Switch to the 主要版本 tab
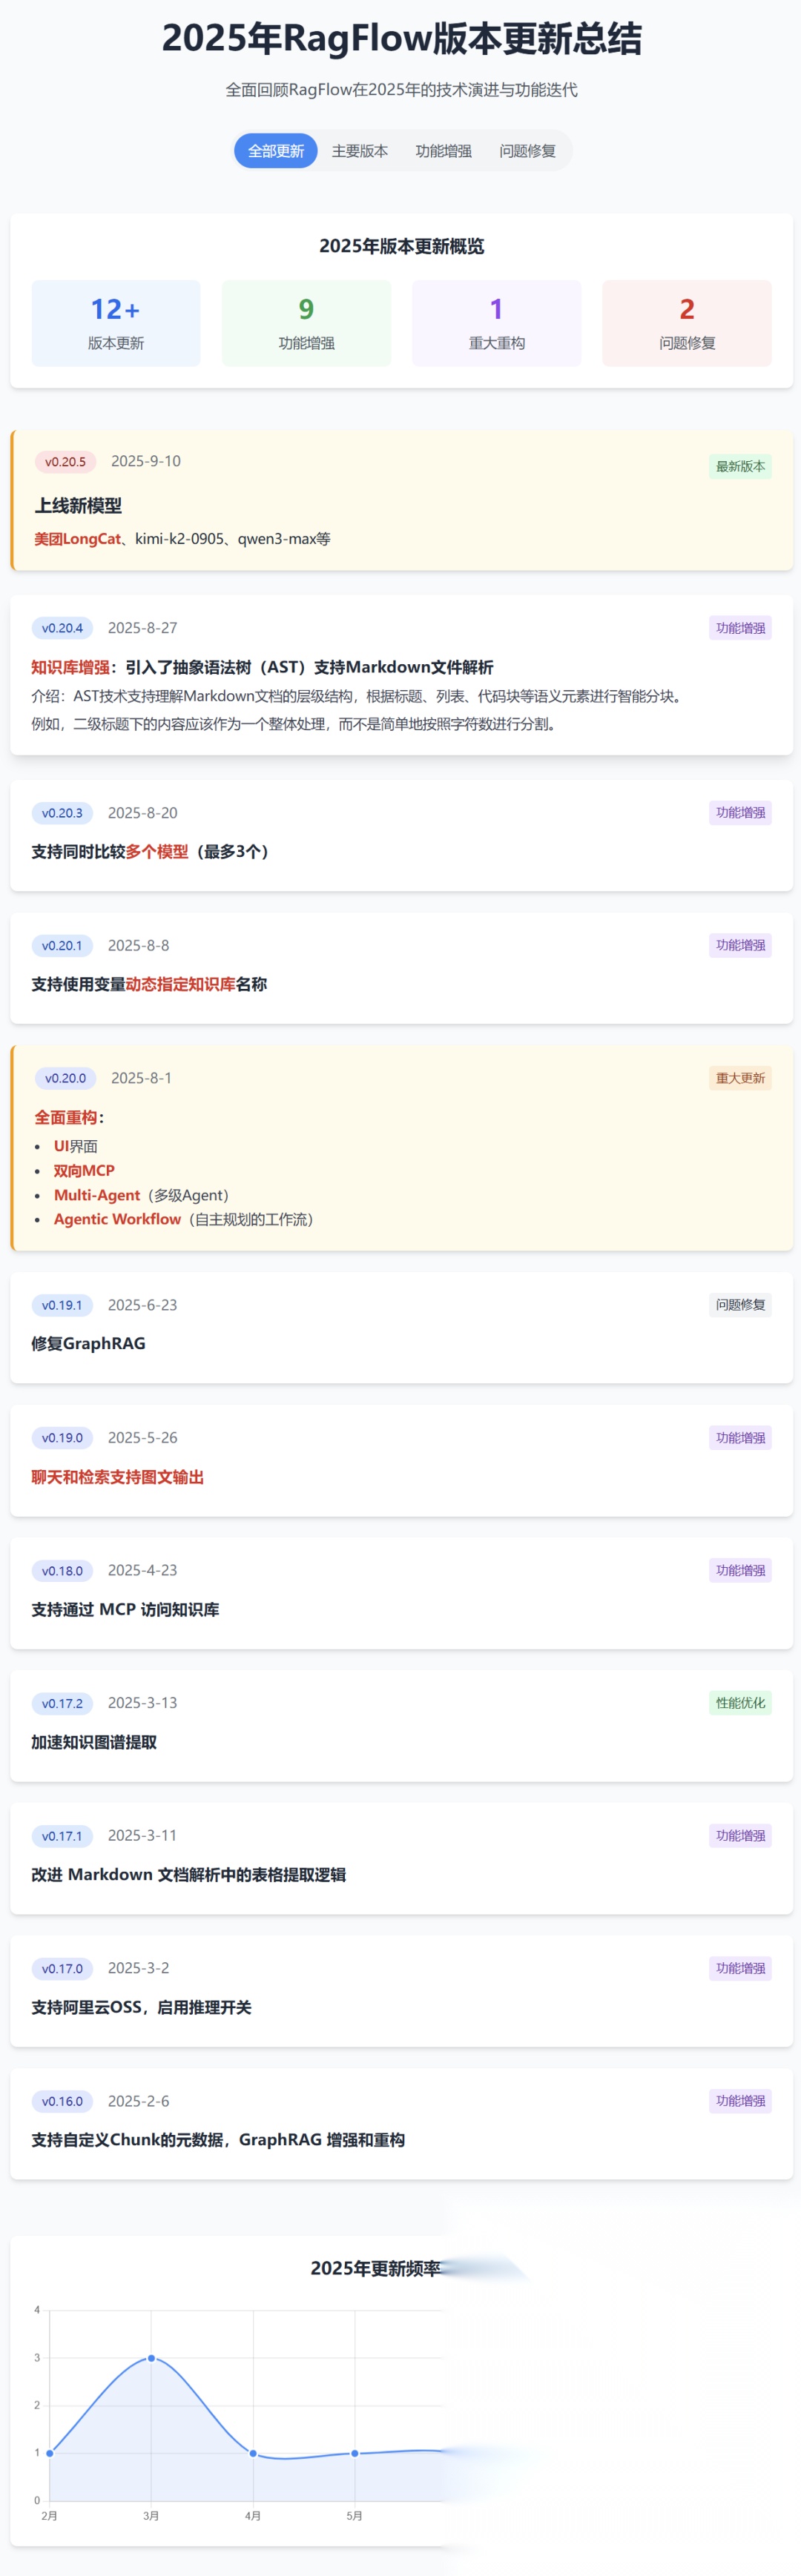Image resolution: width=801 pixels, height=2576 pixels. [x=360, y=151]
